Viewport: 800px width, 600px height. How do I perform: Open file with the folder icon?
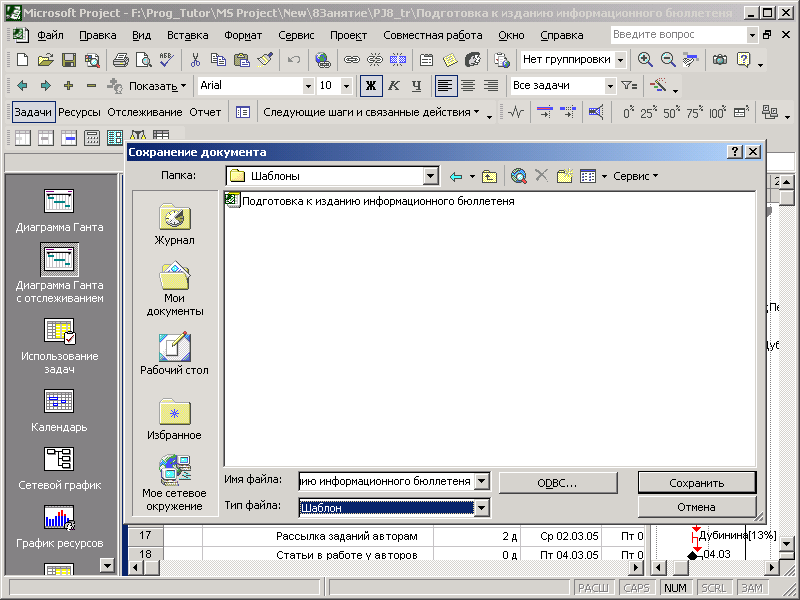click(45, 60)
